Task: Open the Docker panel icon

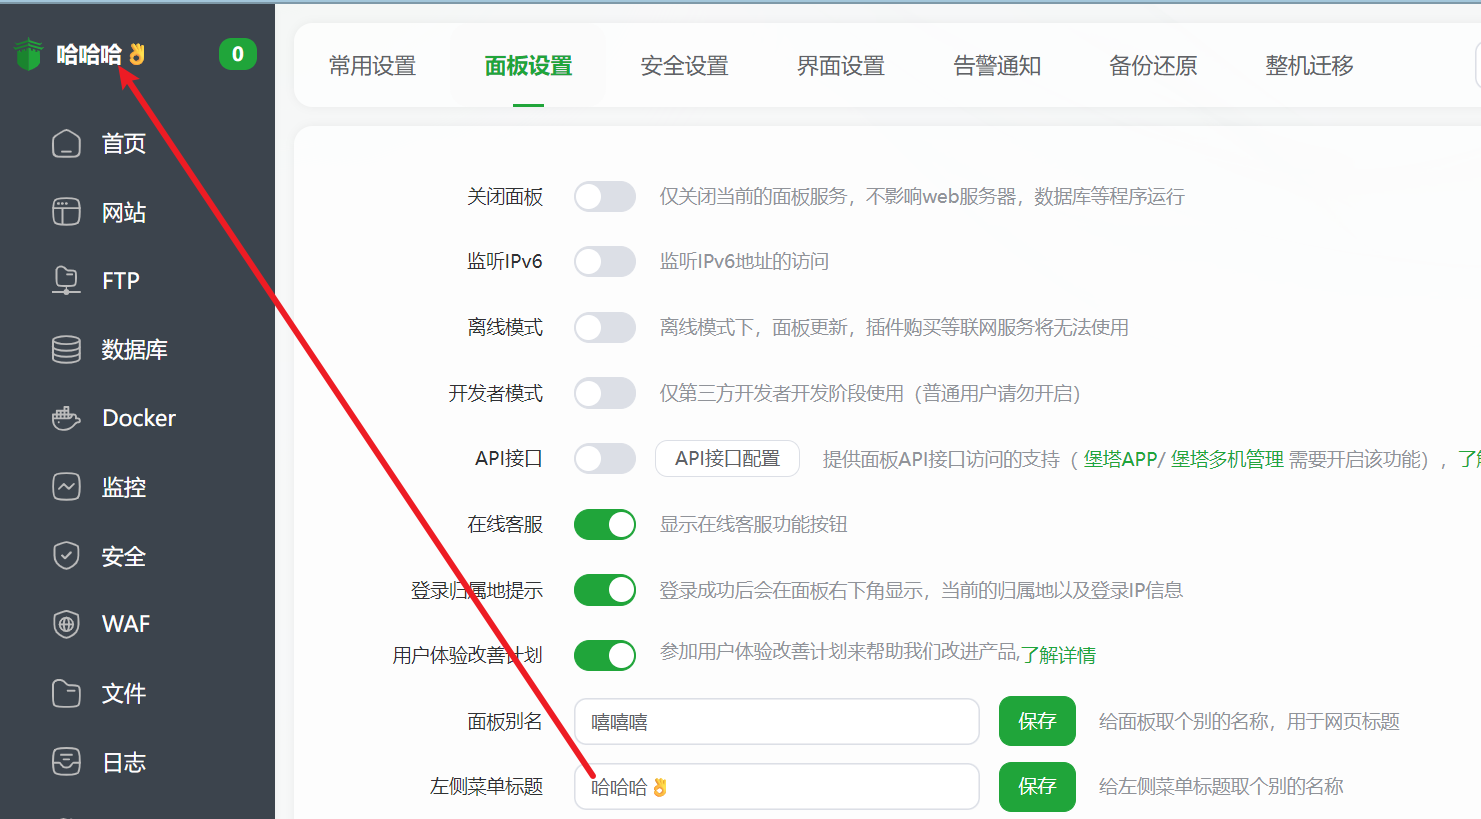Action: pyautogui.click(x=66, y=418)
